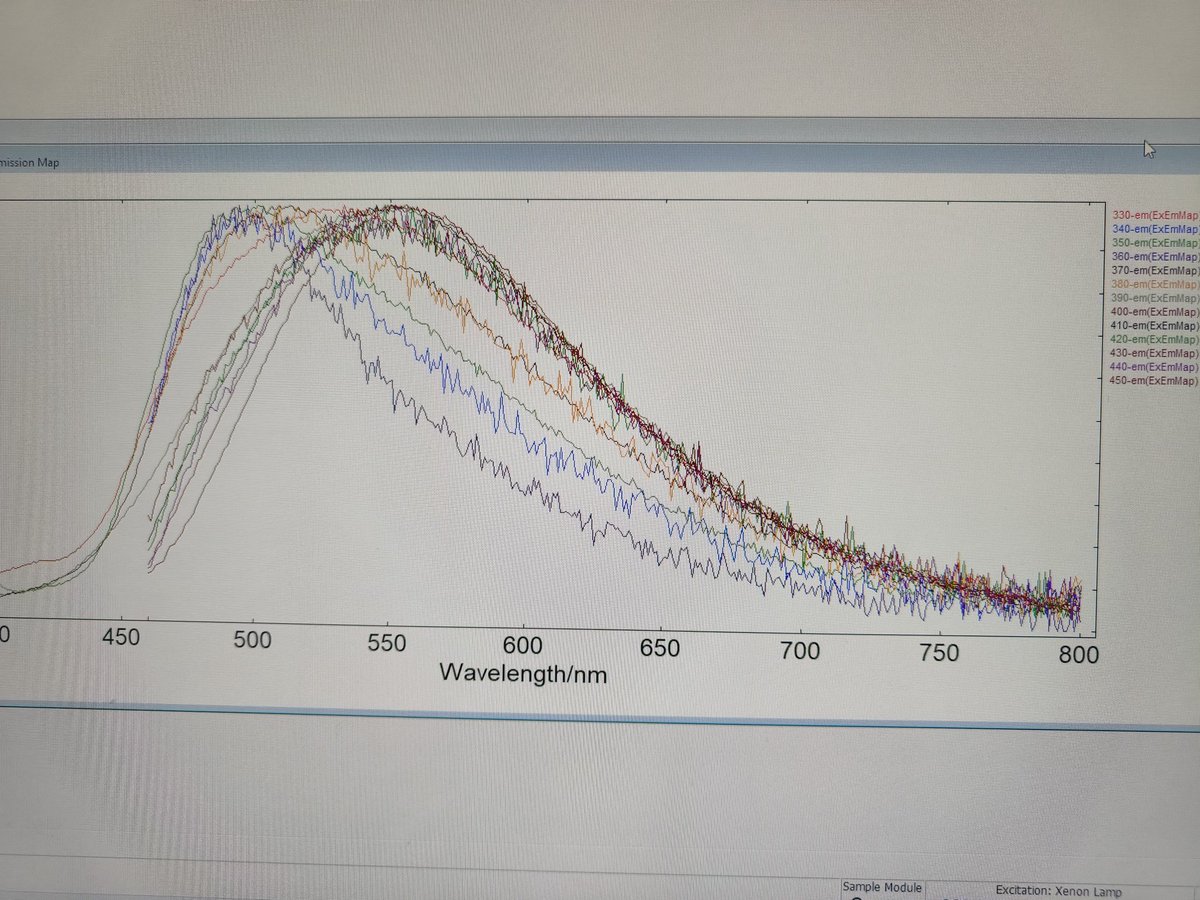Click the 550 x-axis tick label
This screenshot has height=900, width=1200.
(x=385, y=645)
